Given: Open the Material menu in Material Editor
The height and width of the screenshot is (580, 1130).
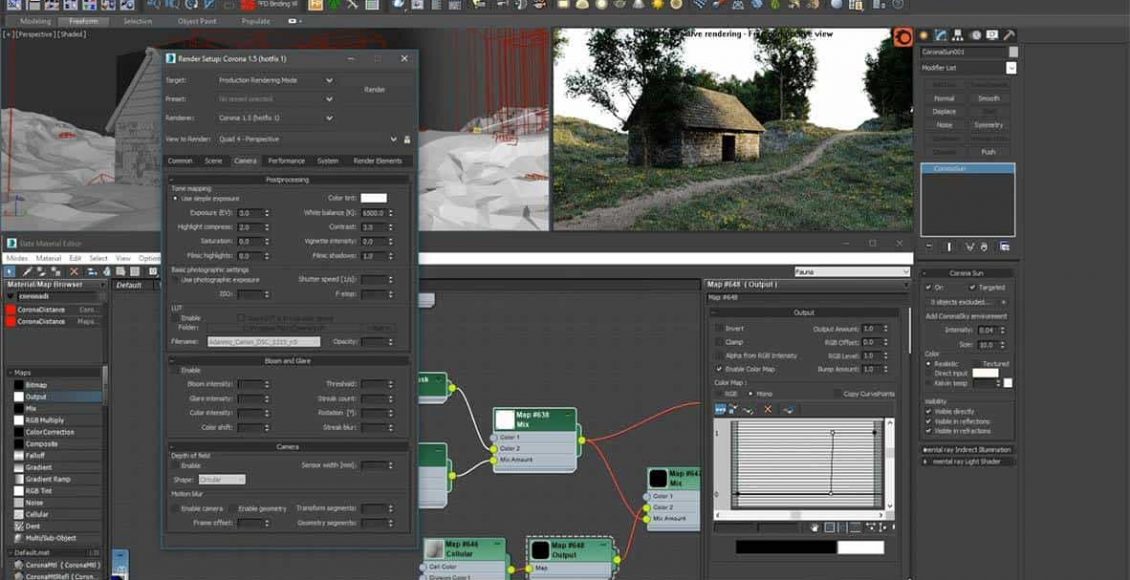Looking at the screenshot, I should click(48, 258).
